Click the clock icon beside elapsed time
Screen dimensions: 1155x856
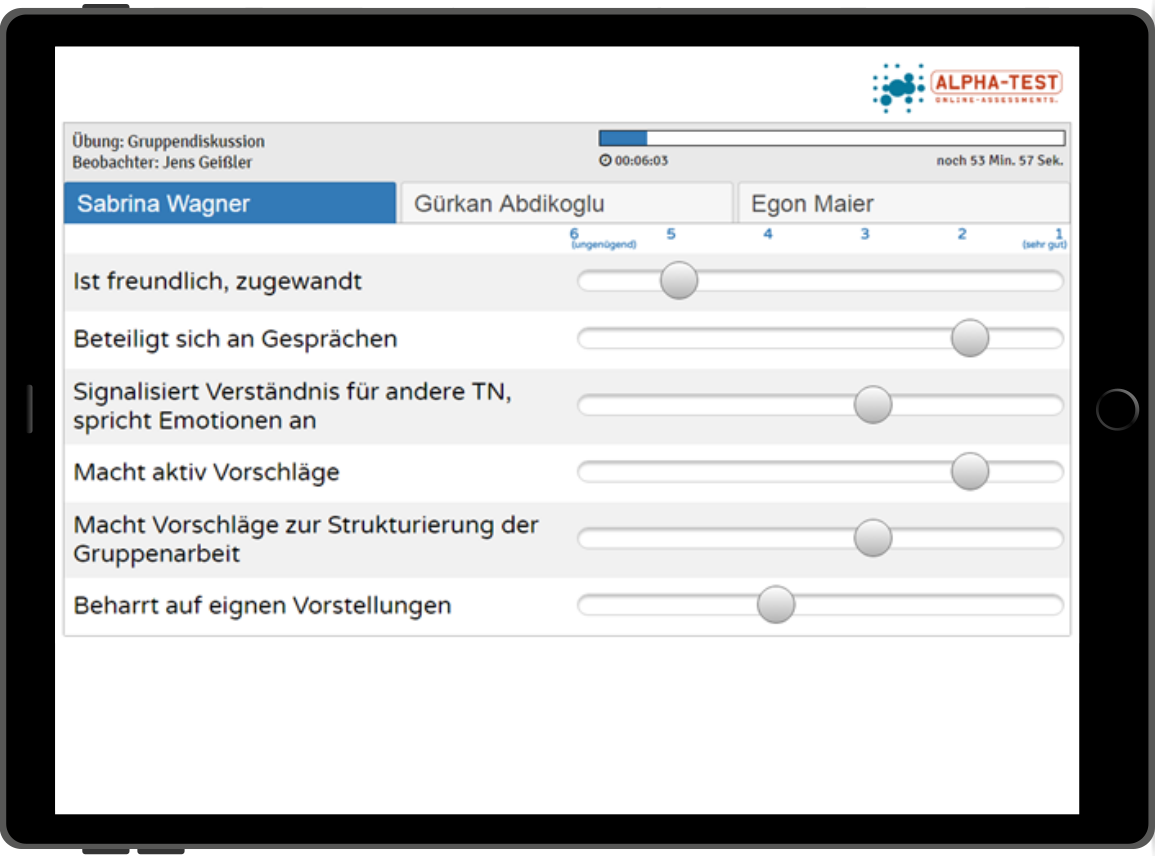click(605, 161)
